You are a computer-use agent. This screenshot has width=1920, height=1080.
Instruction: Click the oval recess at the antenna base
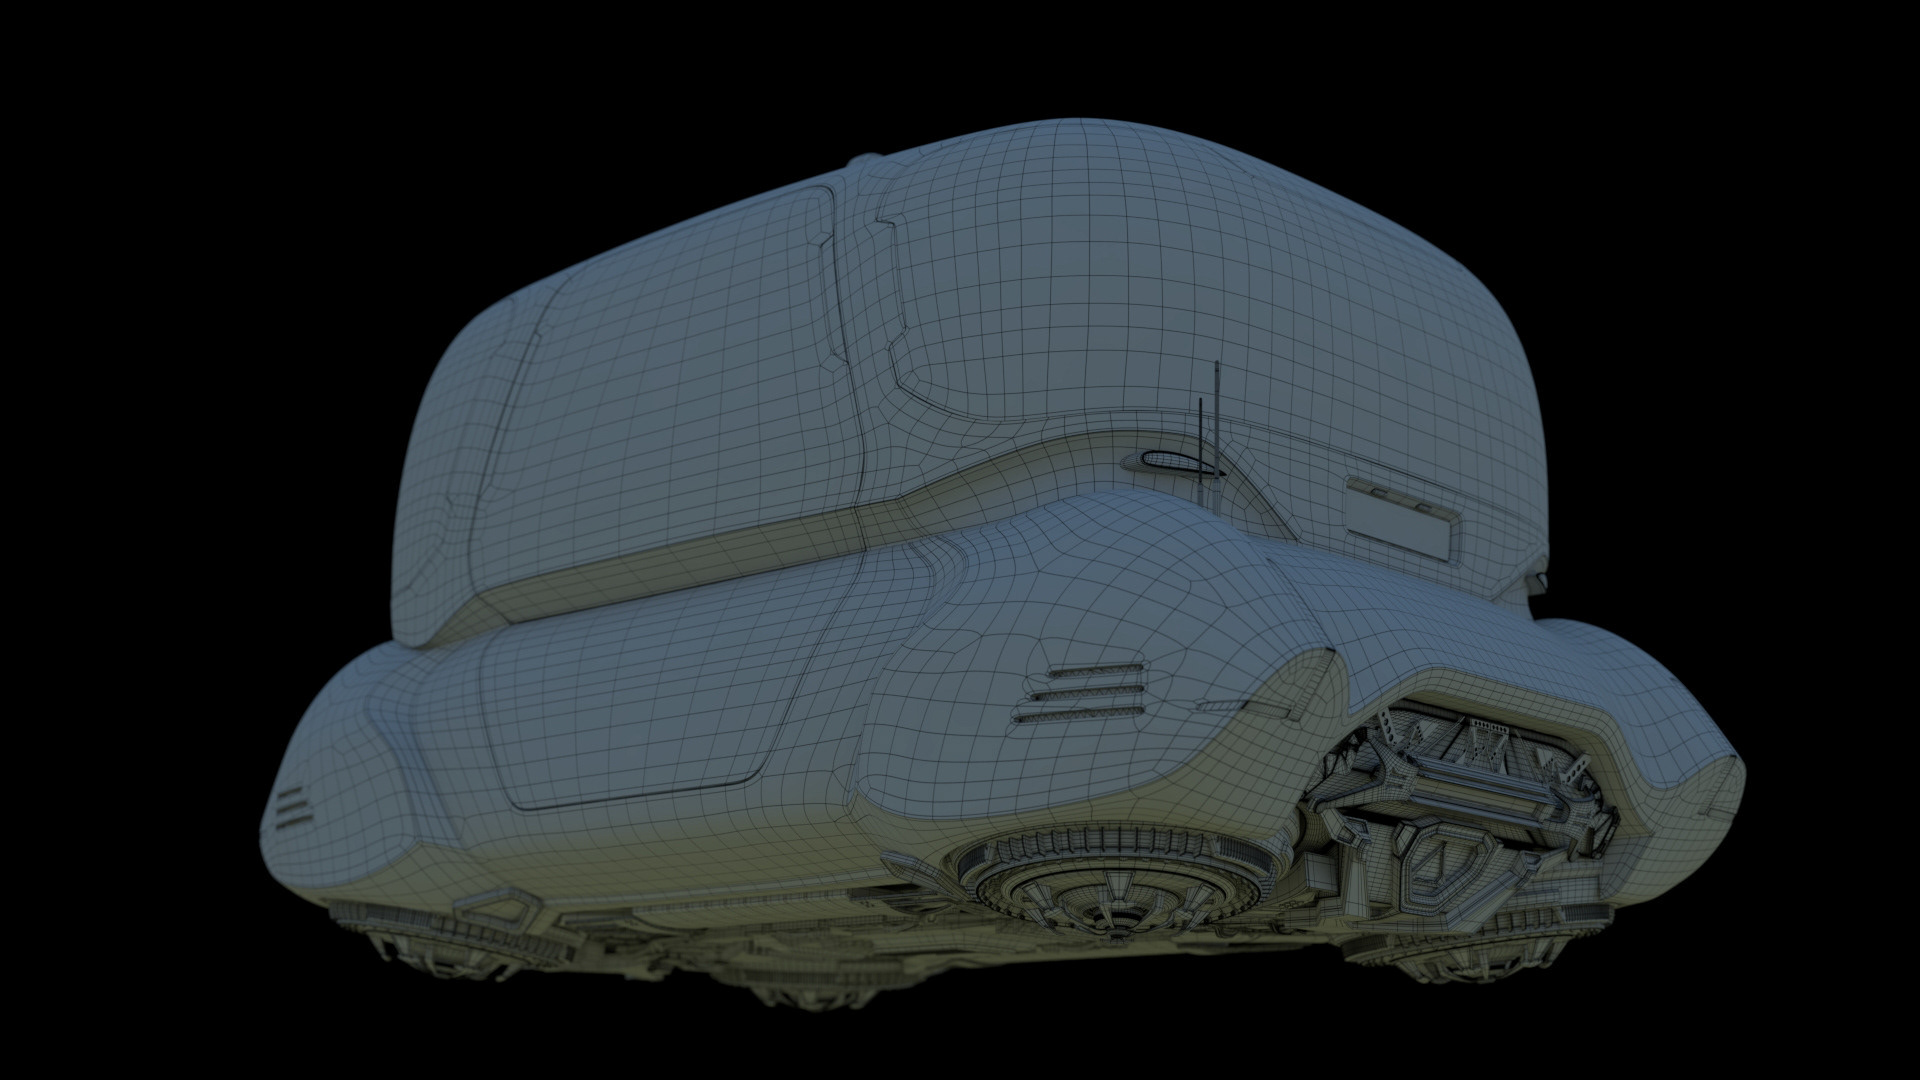point(1170,461)
